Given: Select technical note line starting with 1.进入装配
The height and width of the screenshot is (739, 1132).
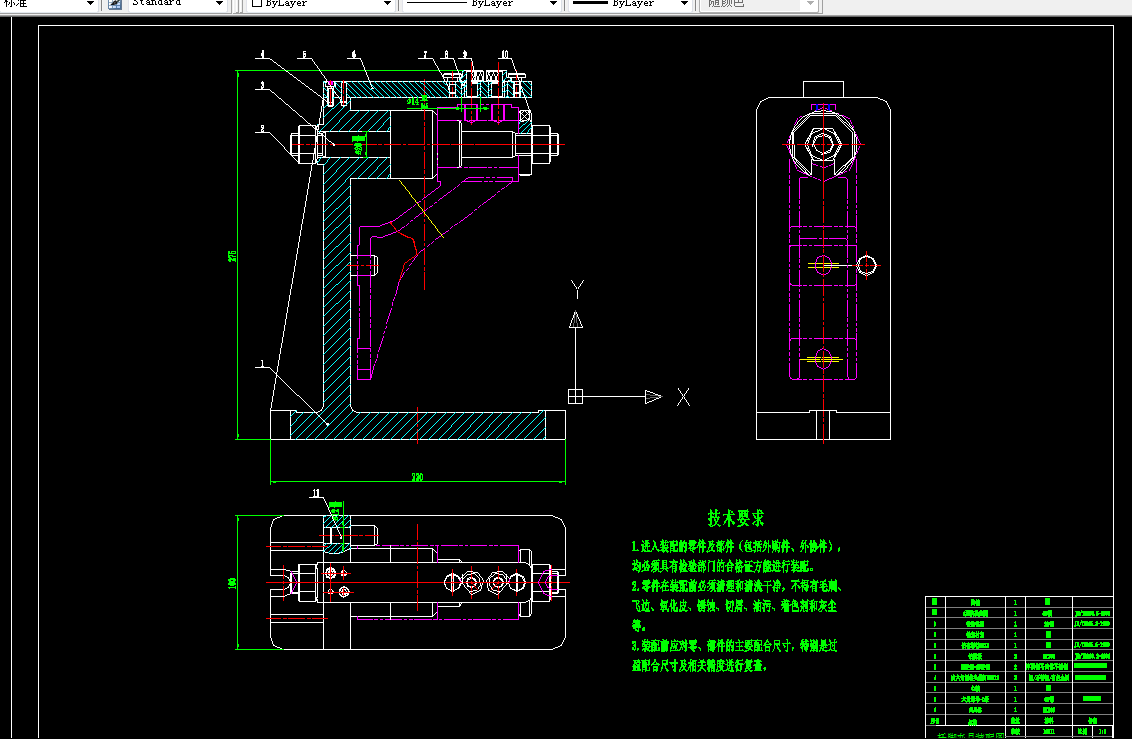Looking at the screenshot, I should click(x=736, y=547).
